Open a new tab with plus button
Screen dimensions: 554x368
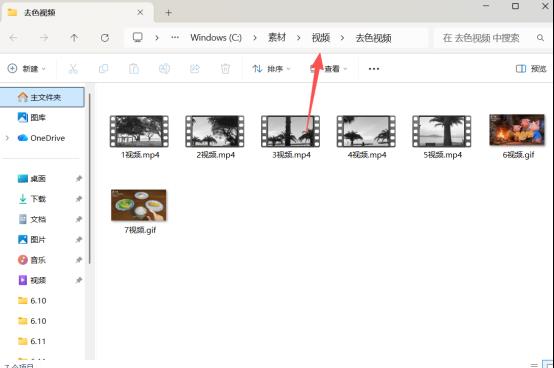(169, 13)
